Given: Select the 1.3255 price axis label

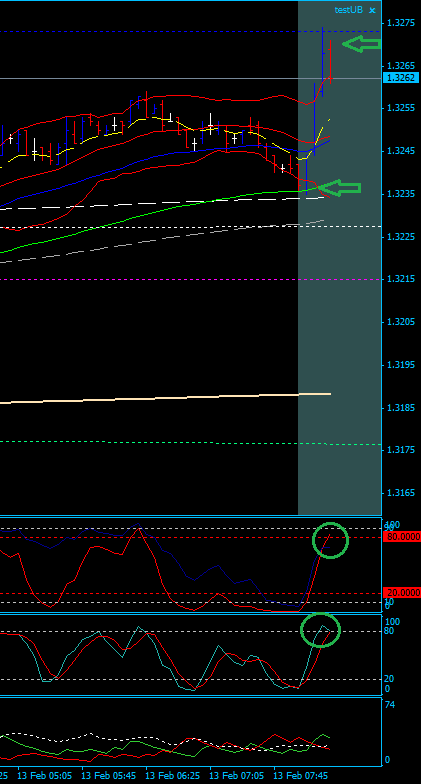Looking at the screenshot, I should (400, 108).
